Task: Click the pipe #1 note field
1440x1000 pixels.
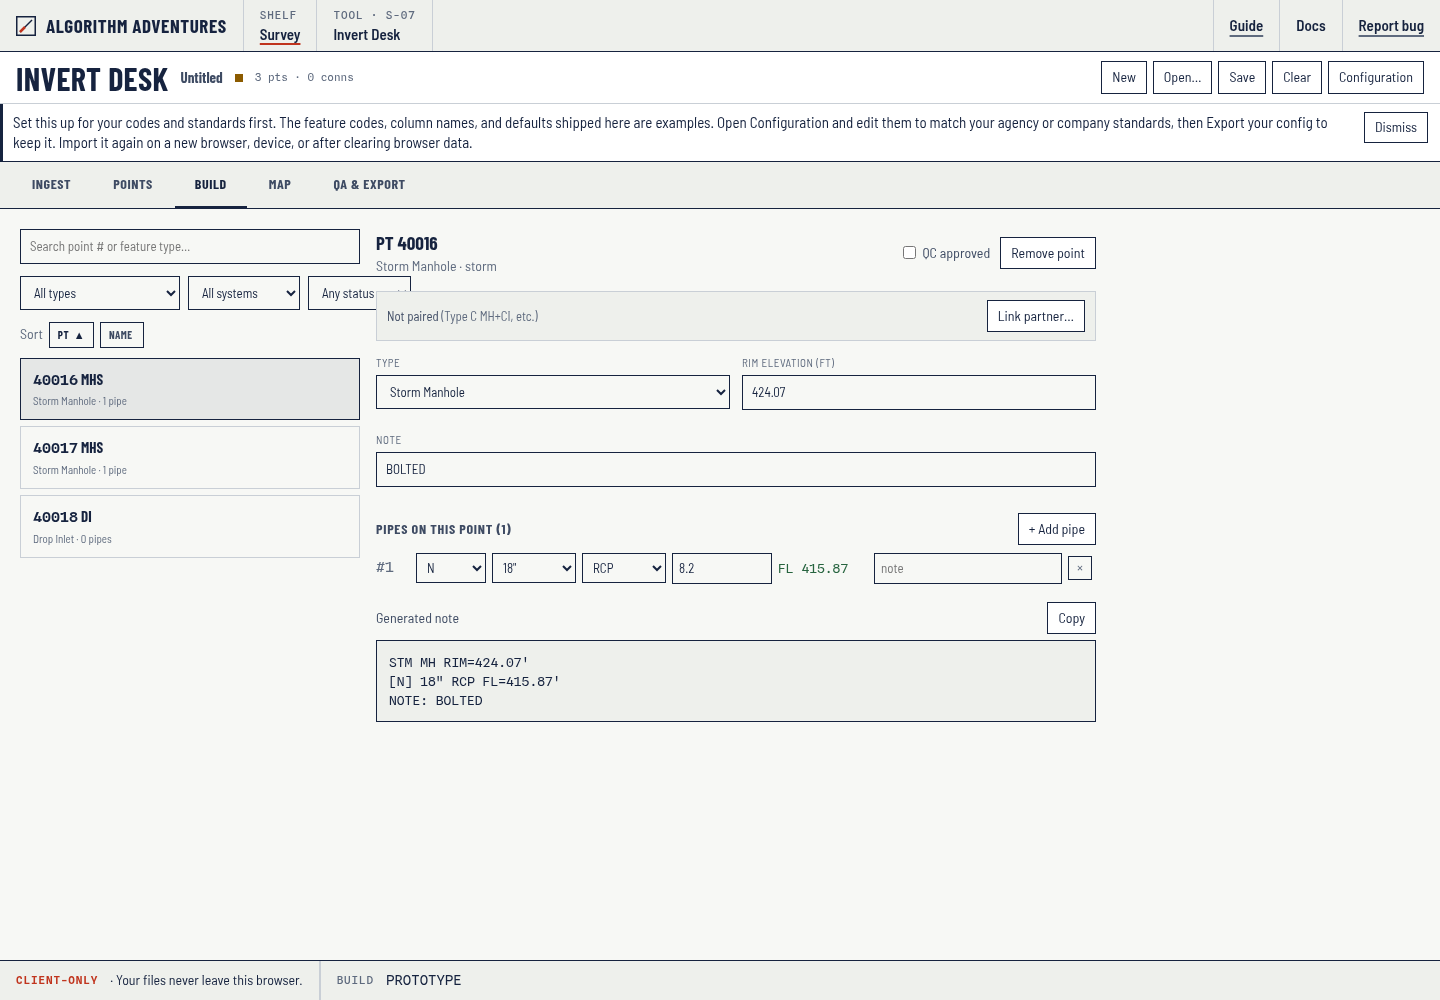Action: (x=968, y=568)
